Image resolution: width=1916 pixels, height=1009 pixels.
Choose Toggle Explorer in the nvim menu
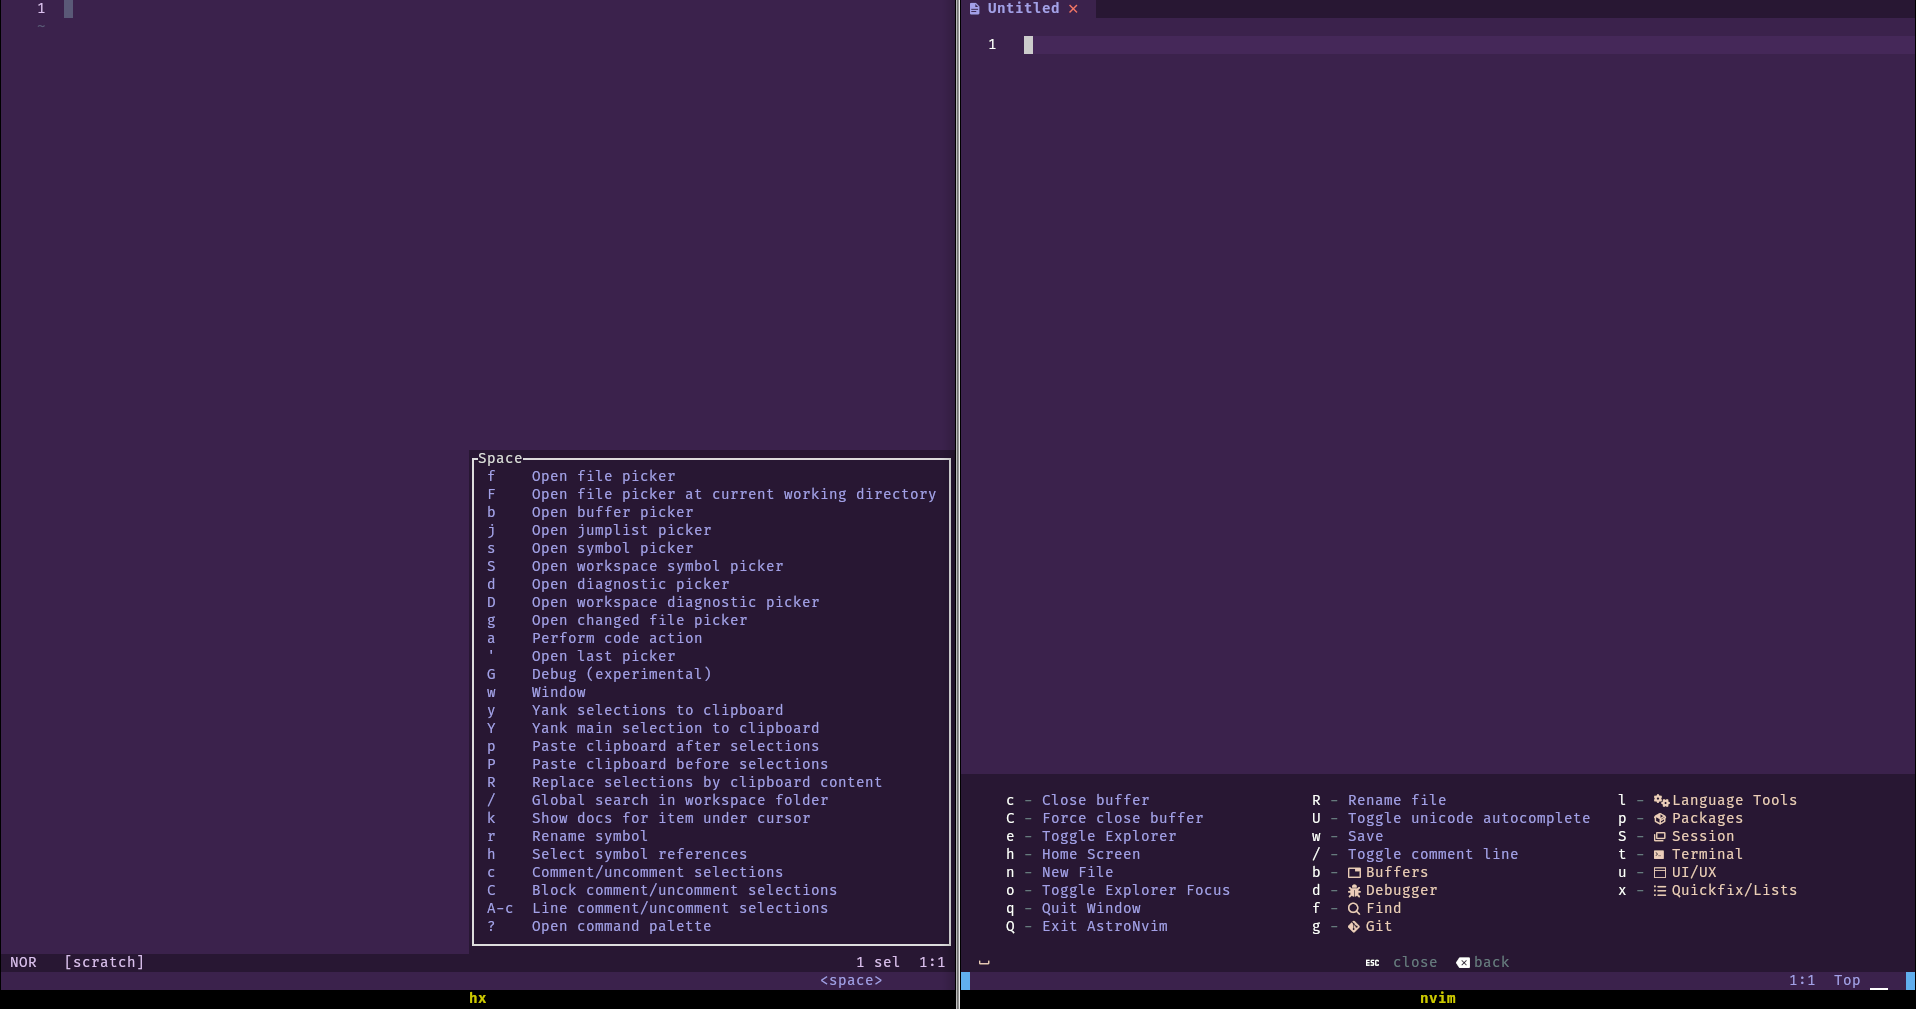click(1108, 837)
